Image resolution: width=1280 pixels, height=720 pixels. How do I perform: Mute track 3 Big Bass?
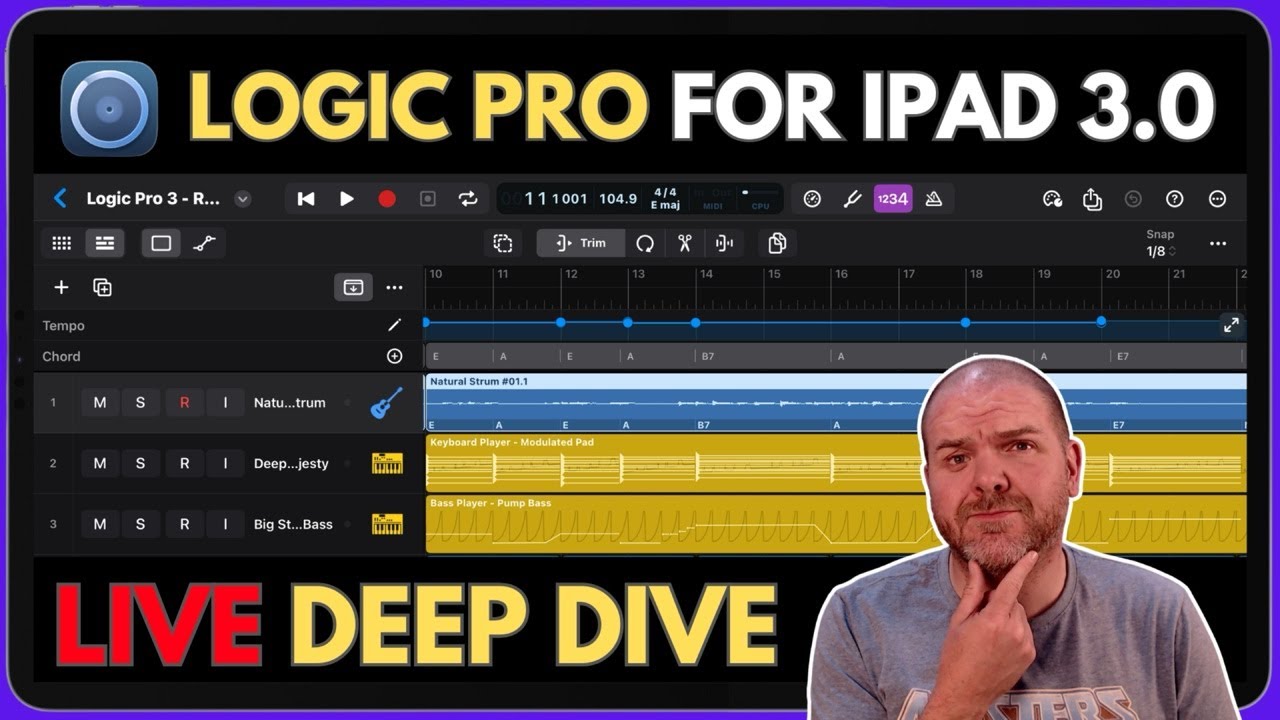pos(100,524)
